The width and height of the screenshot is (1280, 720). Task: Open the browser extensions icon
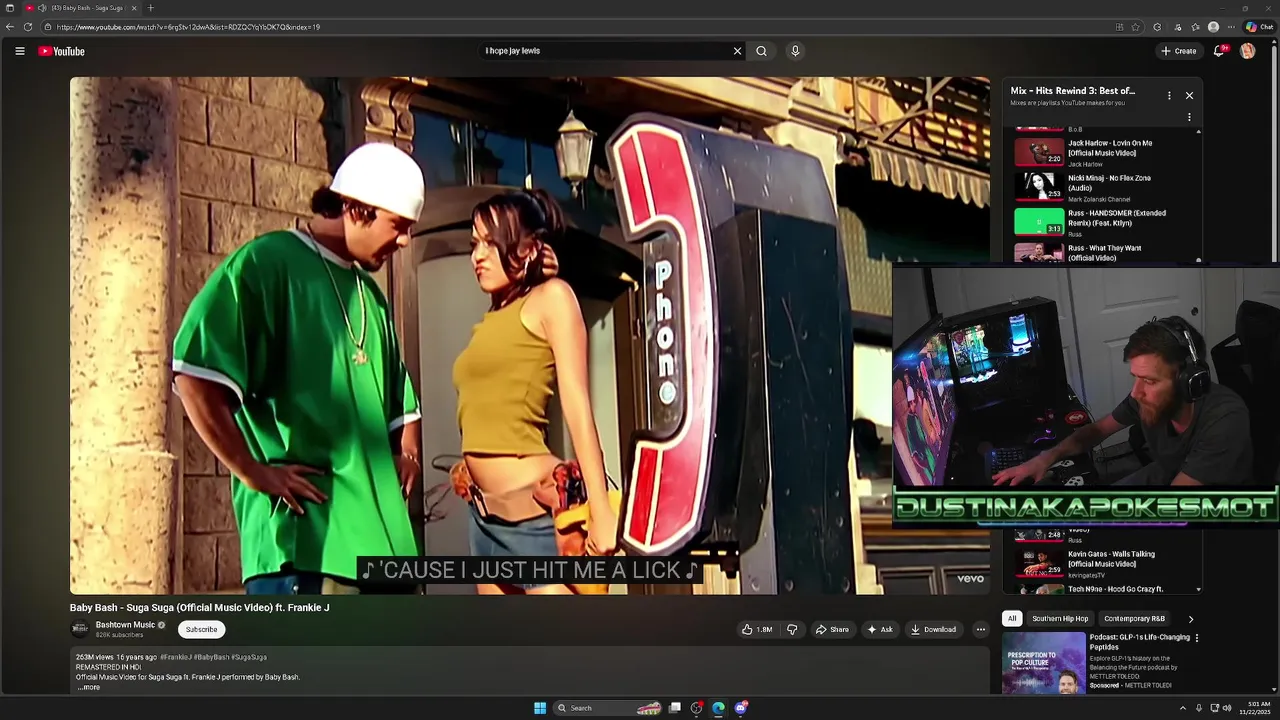[1157, 27]
